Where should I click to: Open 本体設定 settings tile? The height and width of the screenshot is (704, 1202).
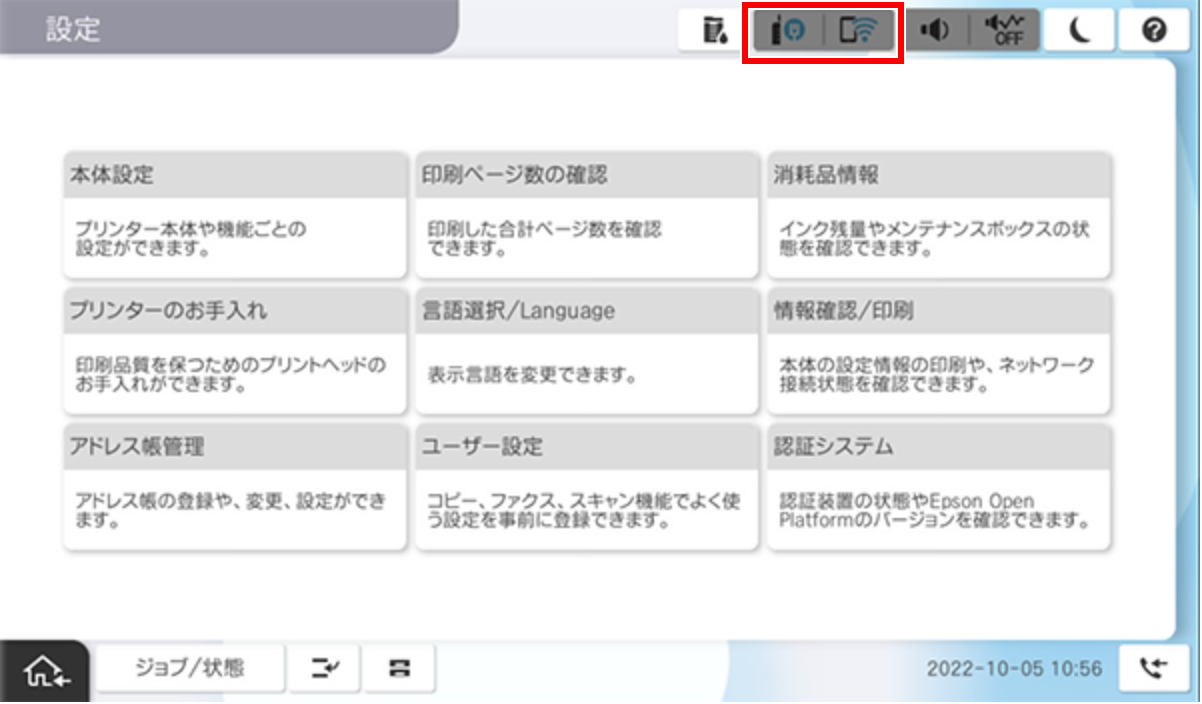coord(235,216)
